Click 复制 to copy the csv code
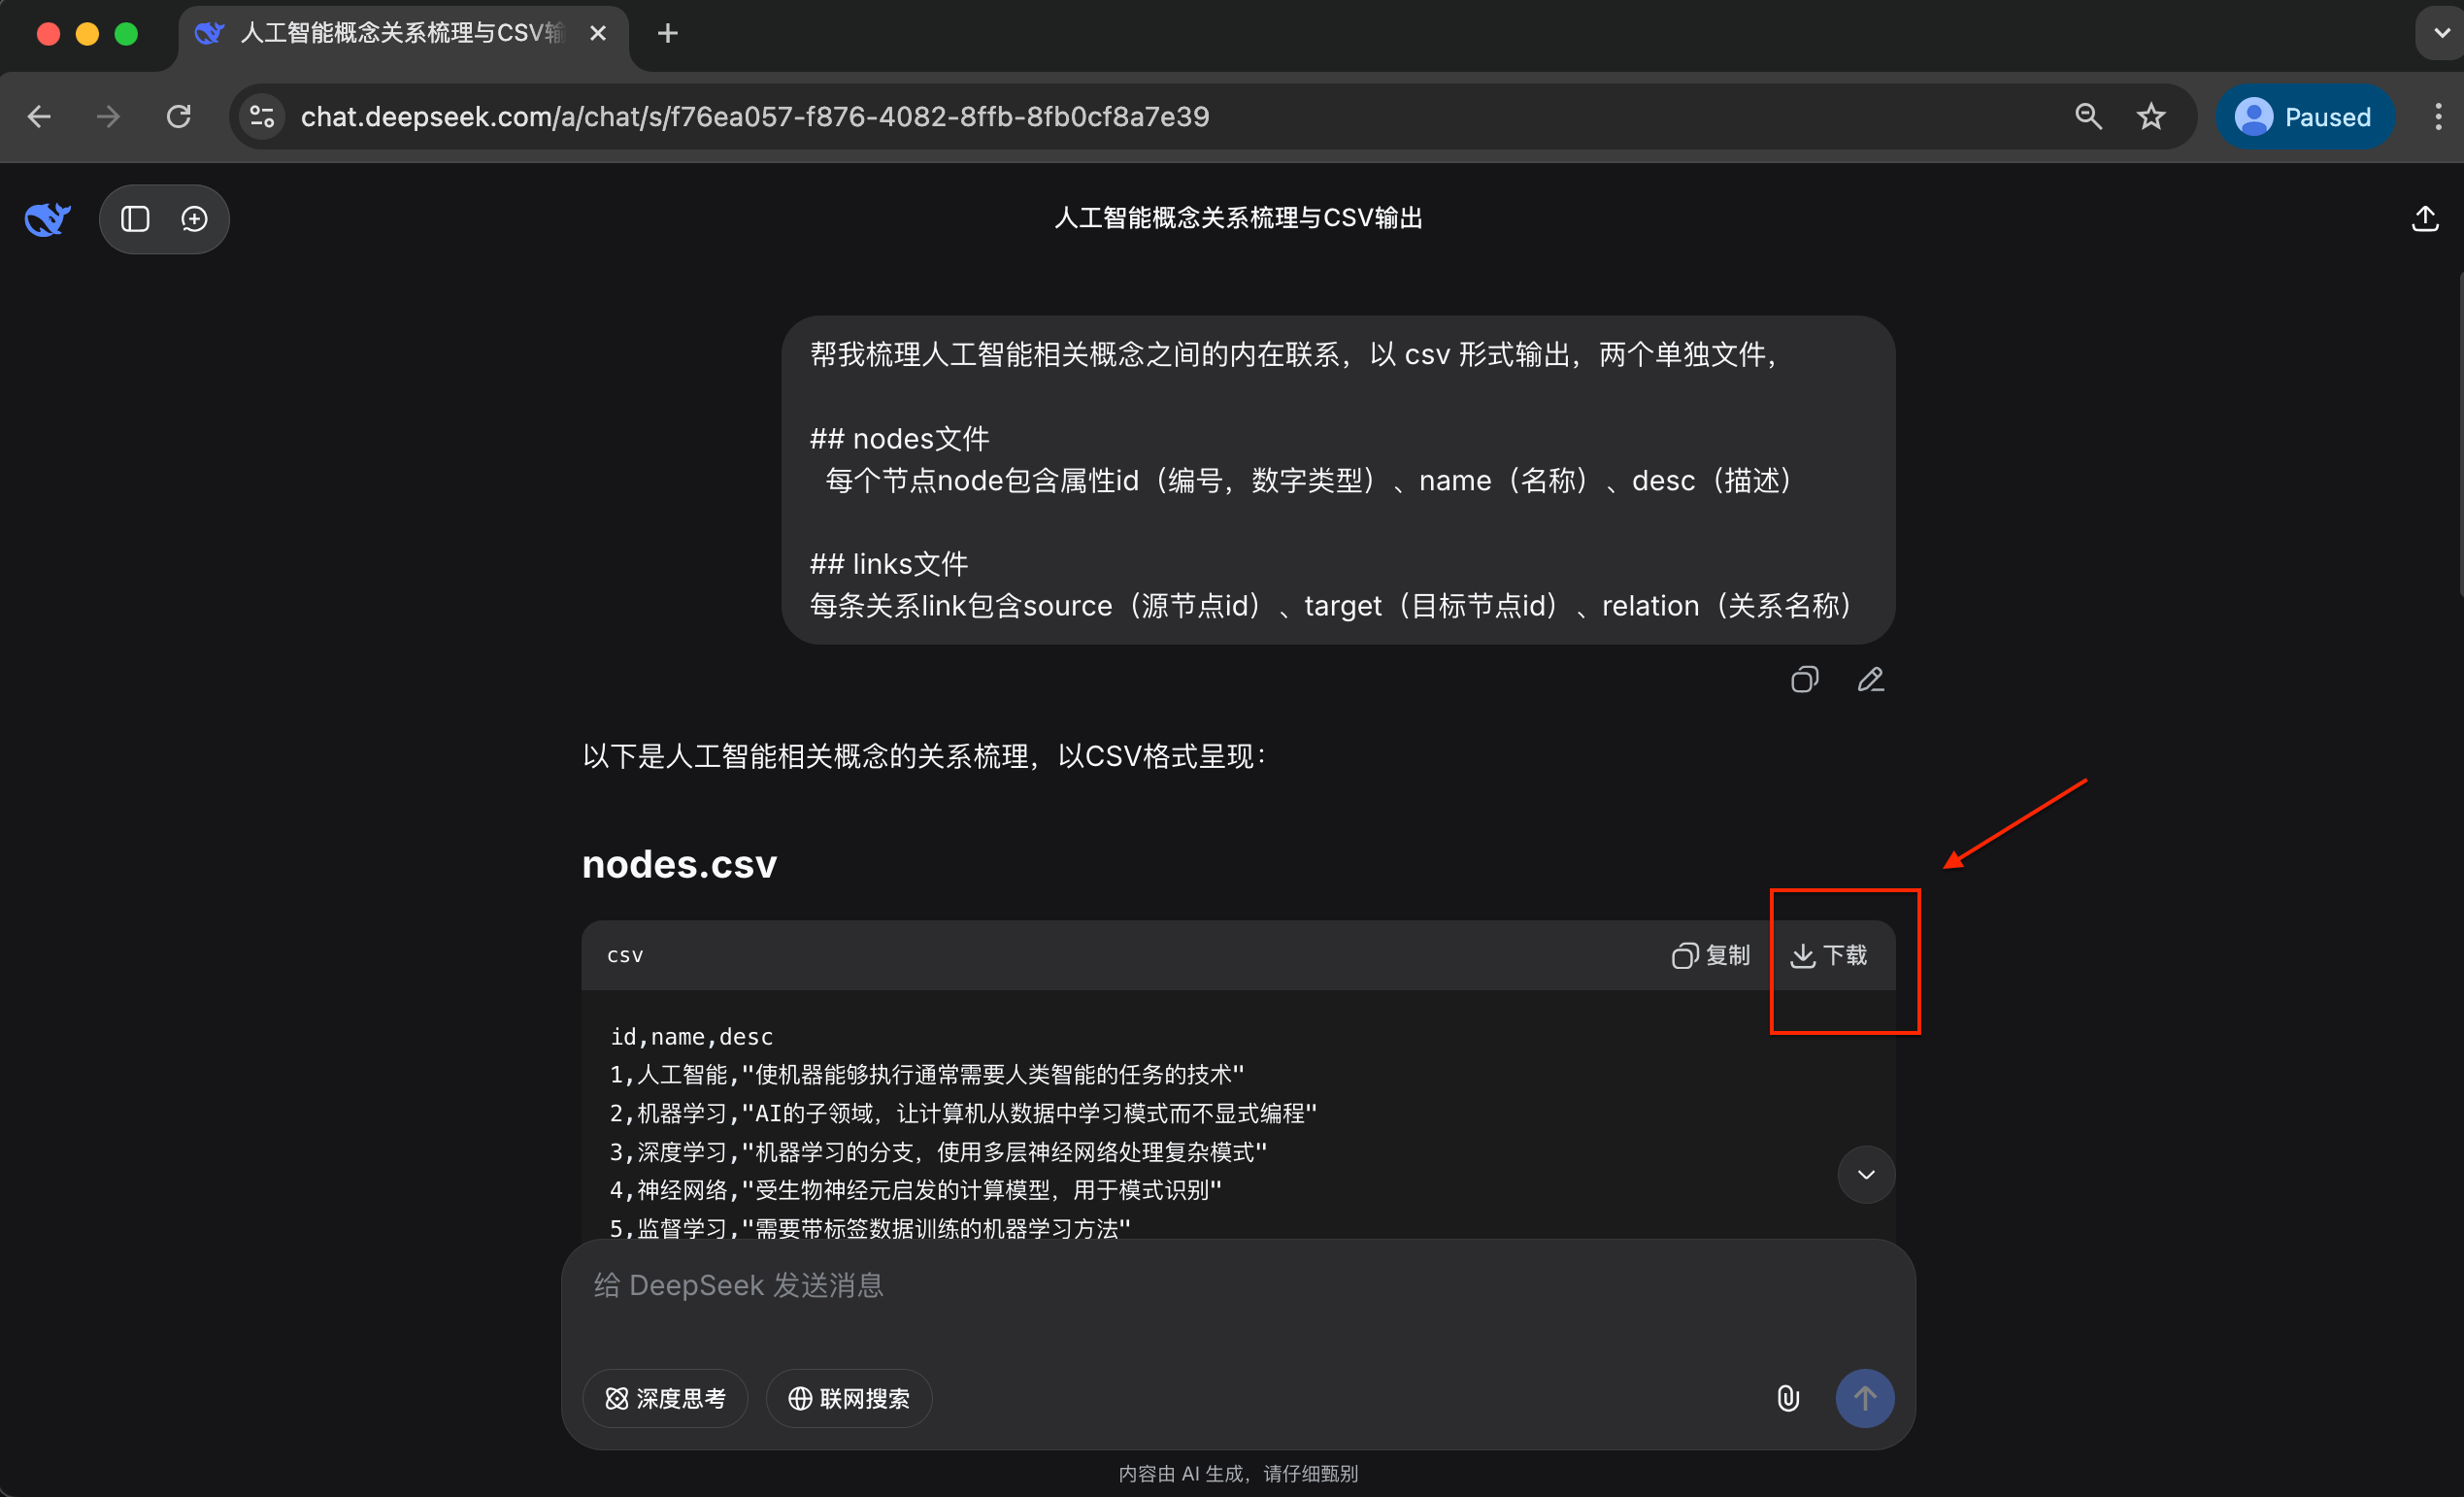The width and height of the screenshot is (2464, 1497). pos(1711,955)
